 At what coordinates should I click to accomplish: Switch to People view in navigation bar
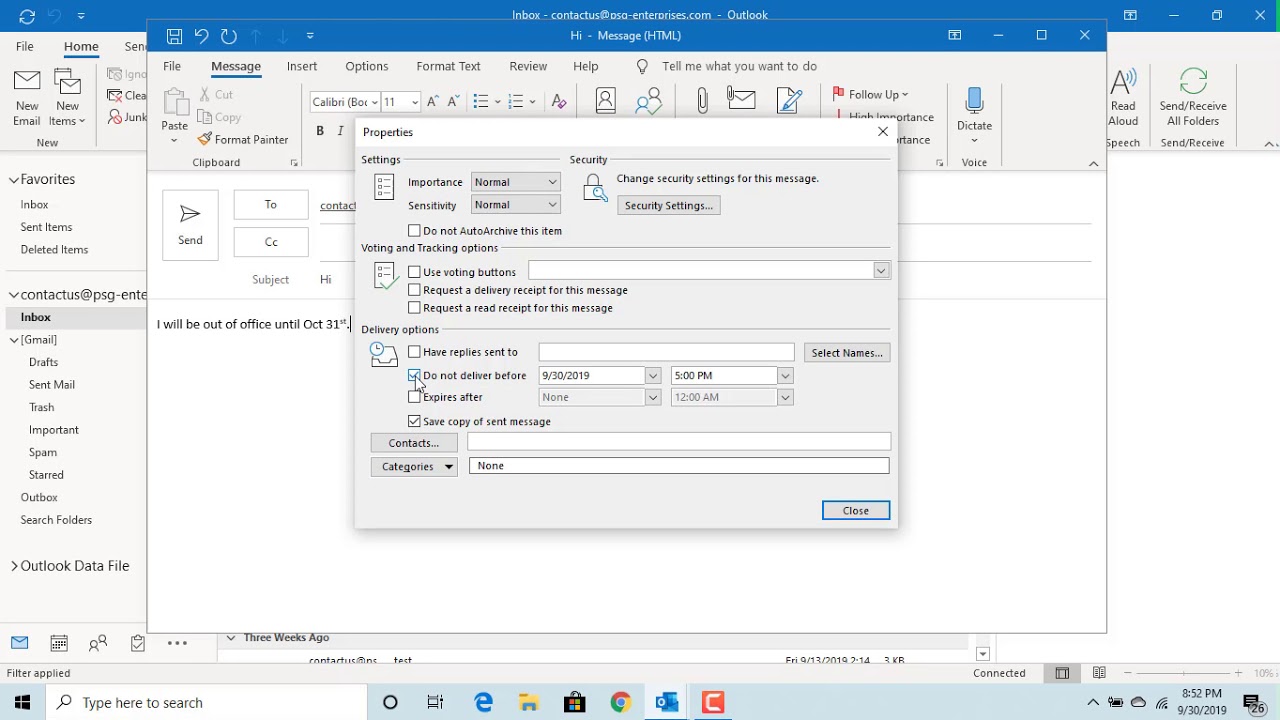[x=98, y=643]
